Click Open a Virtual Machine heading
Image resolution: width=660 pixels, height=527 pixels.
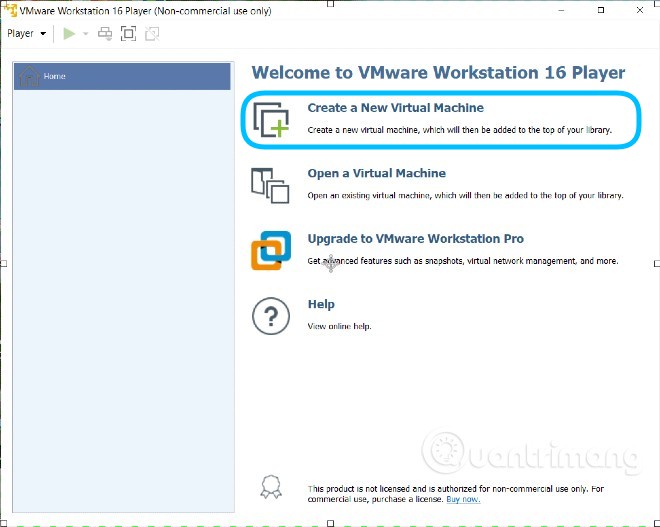pyautogui.click(x=377, y=173)
